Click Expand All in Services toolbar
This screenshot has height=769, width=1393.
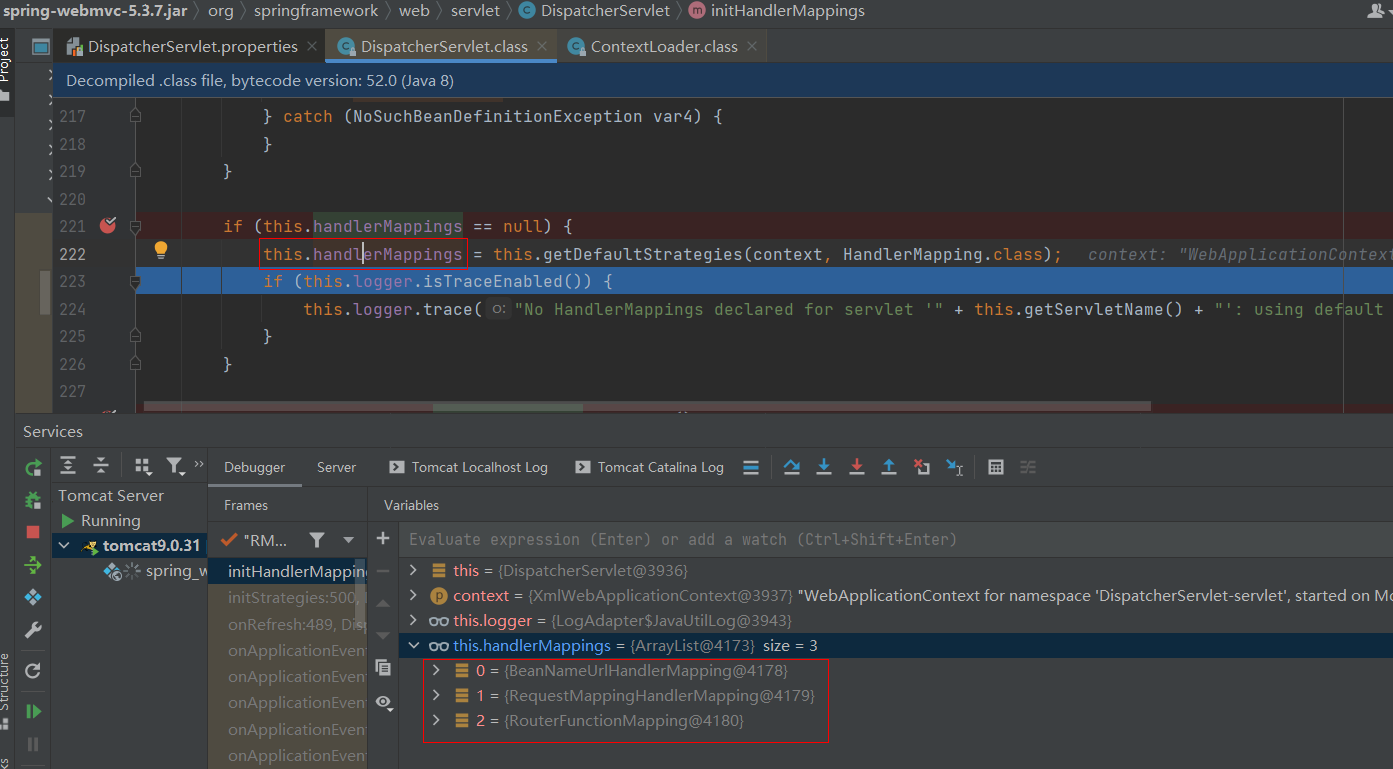click(68, 466)
